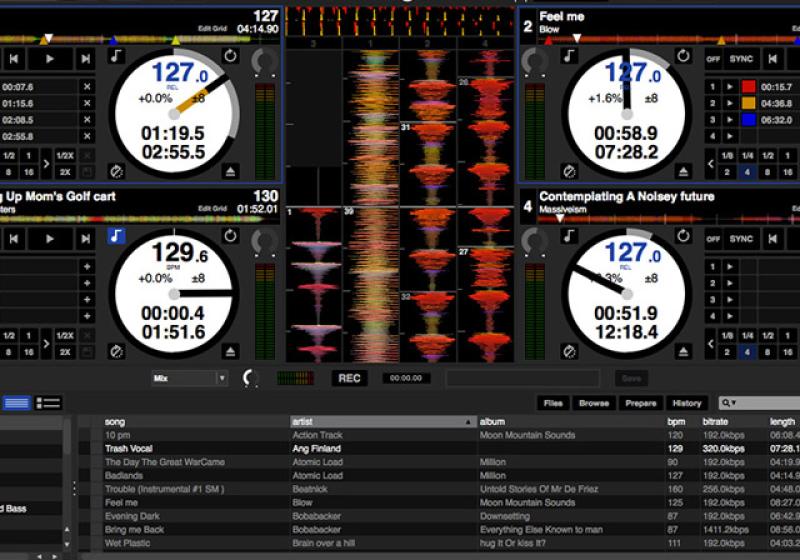
Task: Delete the 00:07.6 cue point
Action: pos(87,87)
